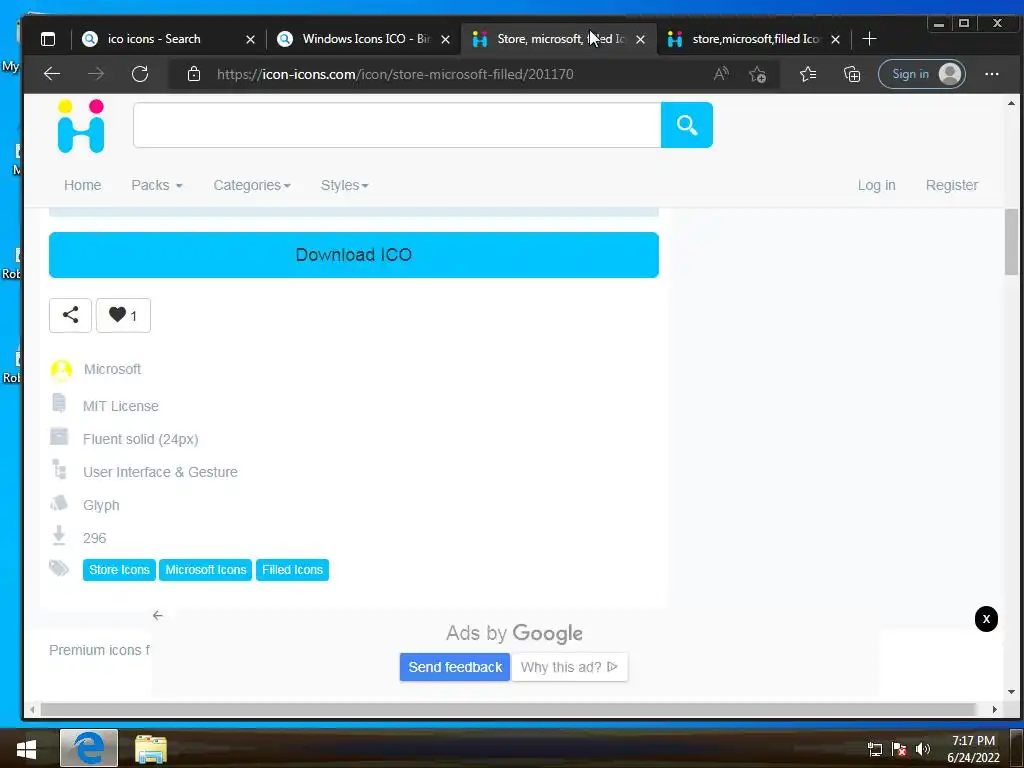Click the download count '296' text

(94, 538)
